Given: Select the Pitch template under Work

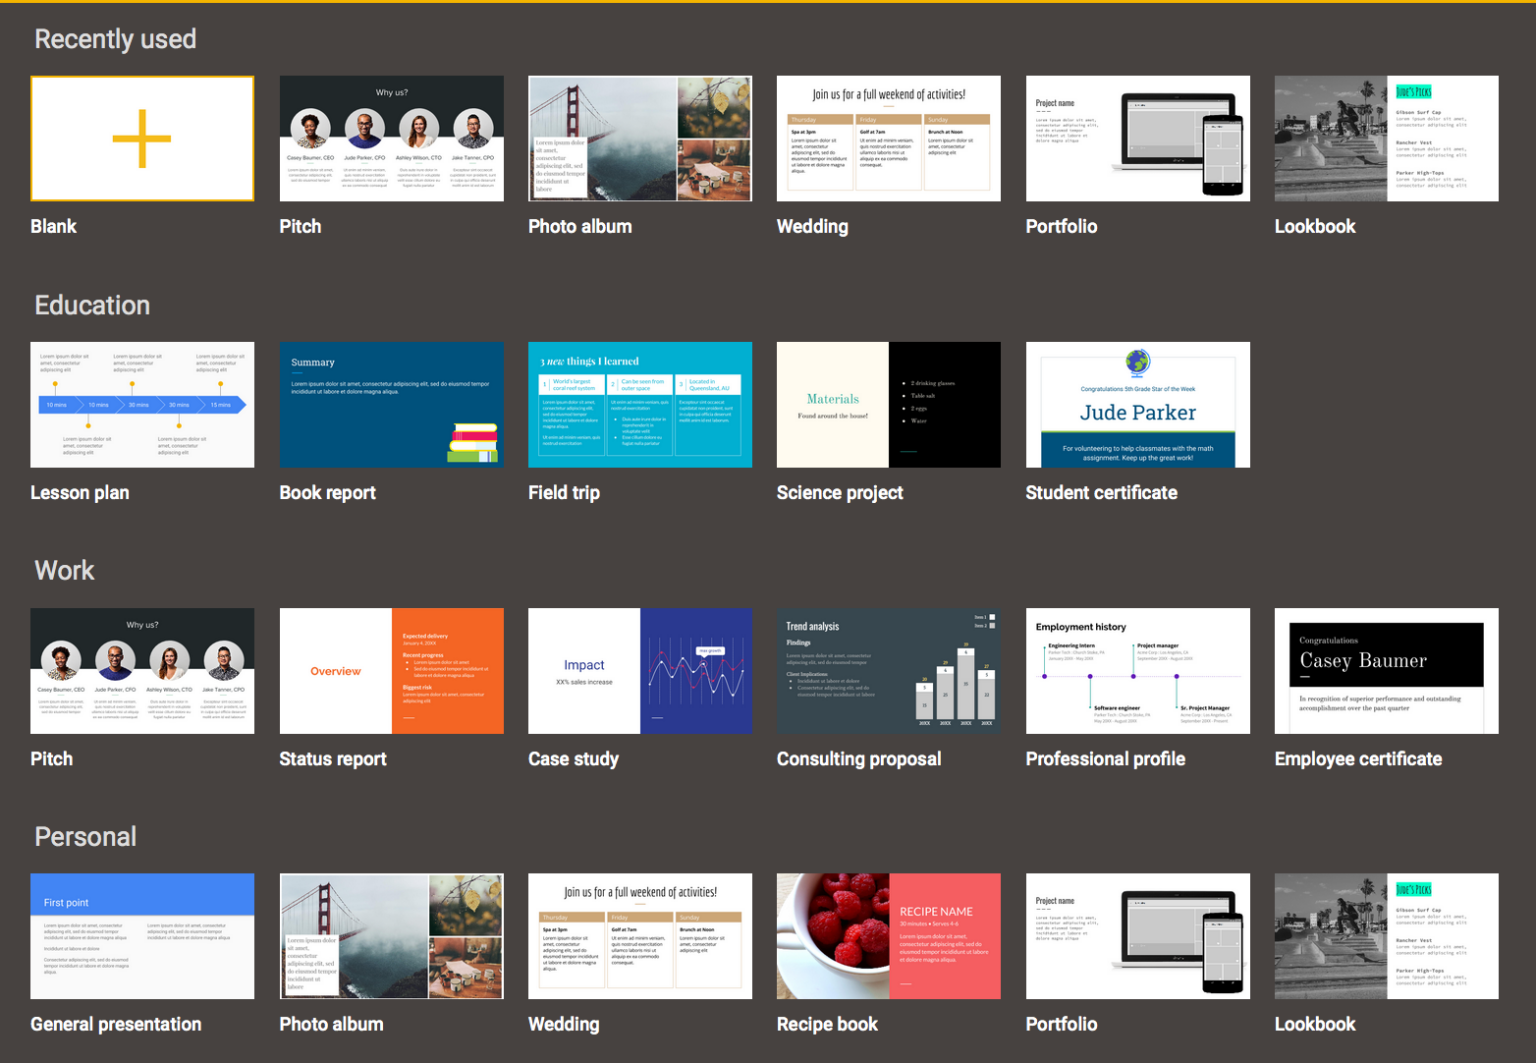Looking at the screenshot, I should click(141, 670).
